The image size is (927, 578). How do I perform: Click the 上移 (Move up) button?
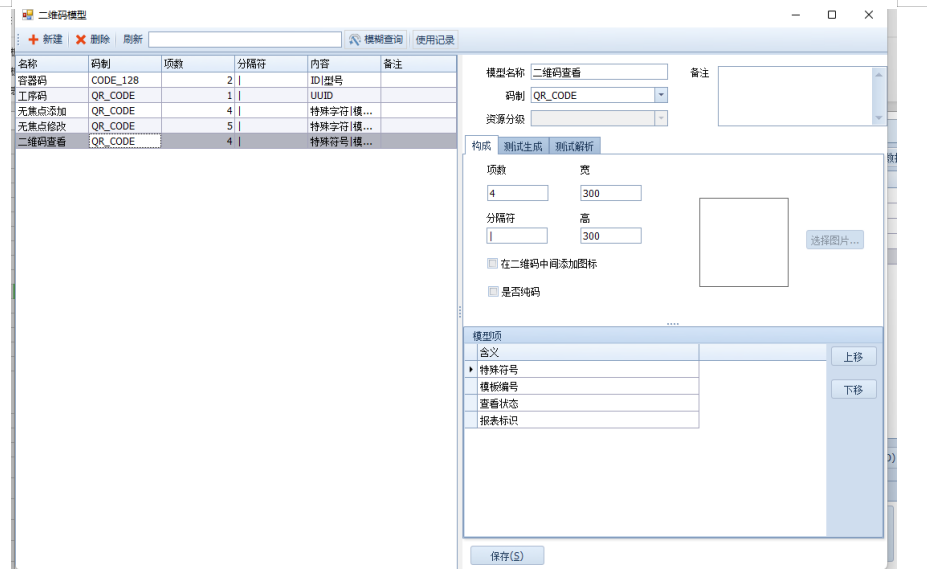[853, 356]
